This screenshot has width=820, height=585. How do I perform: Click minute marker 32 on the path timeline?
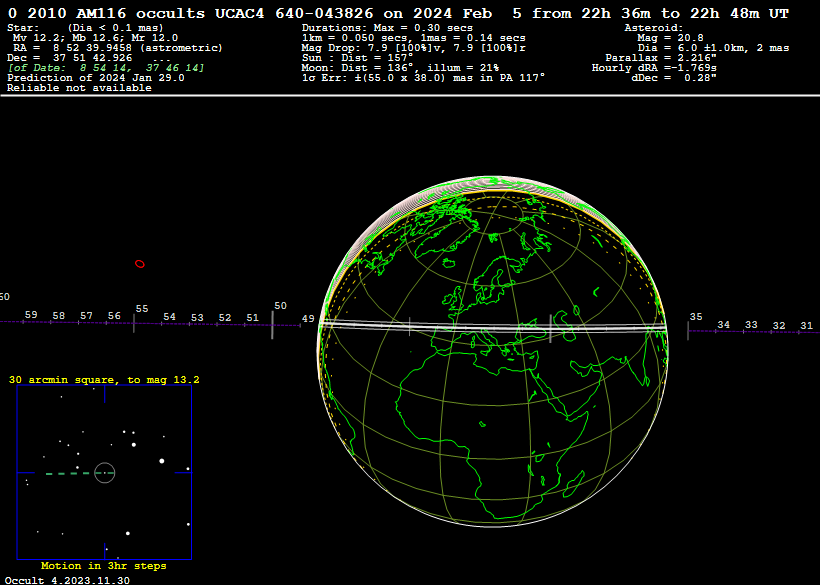[779, 326]
